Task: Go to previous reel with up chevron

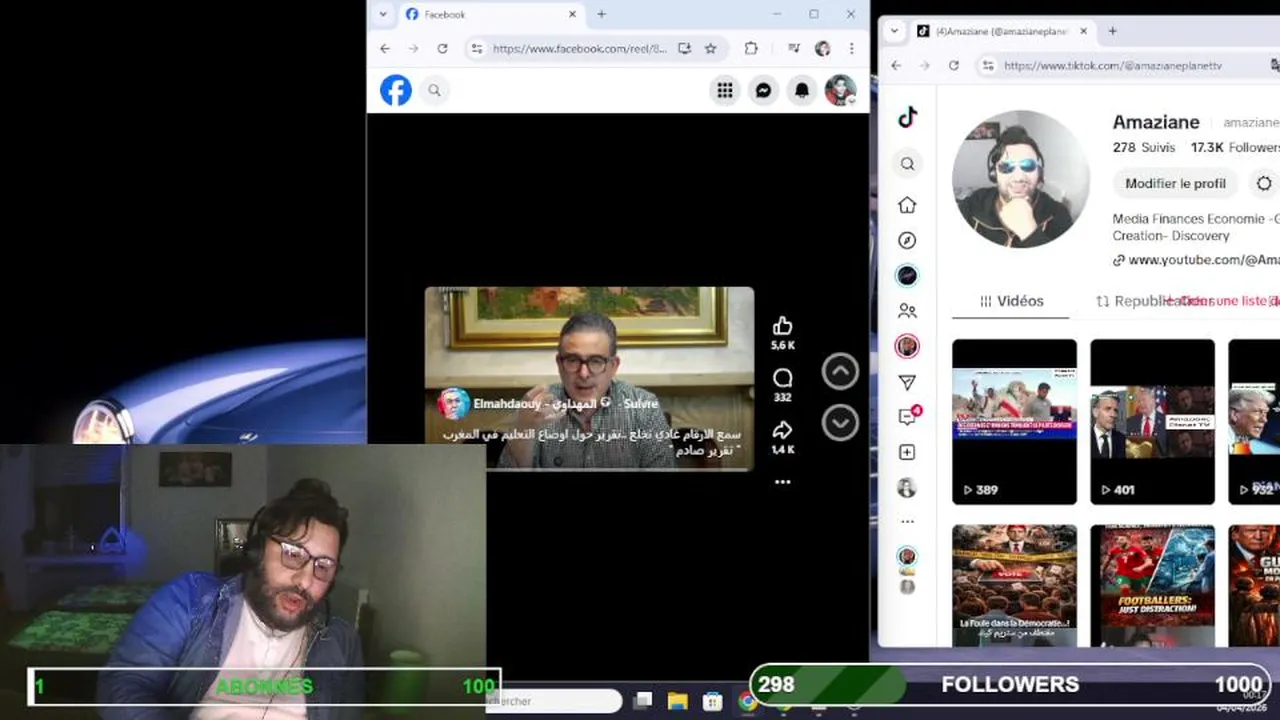Action: pos(840,371)
